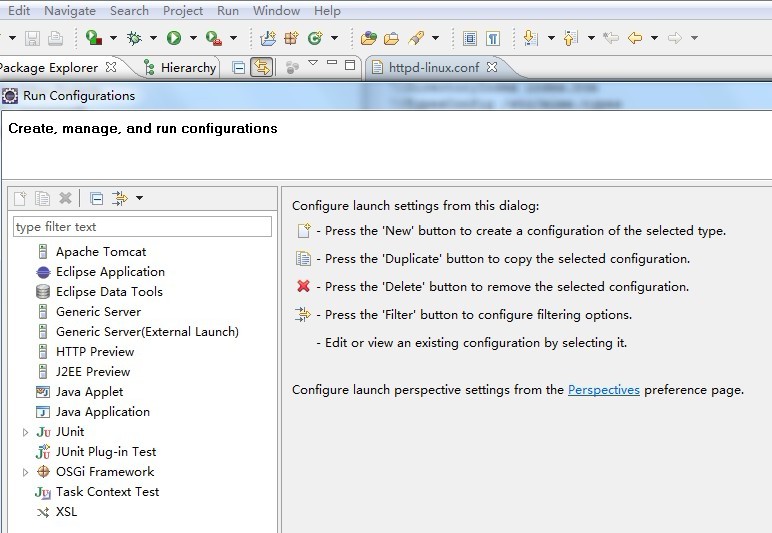
Task: Click the Duplicate launch configuration icon
Action: pyautogui.click(x=42, y=198)
